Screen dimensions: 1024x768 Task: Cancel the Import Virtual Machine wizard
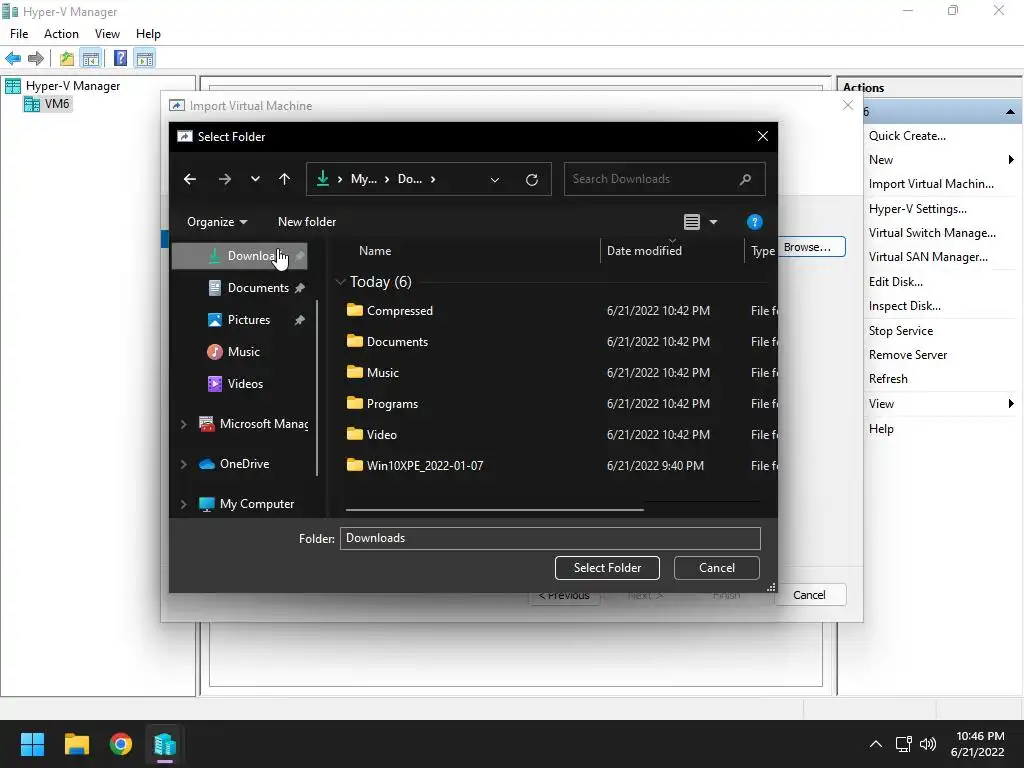click(809, 595)
